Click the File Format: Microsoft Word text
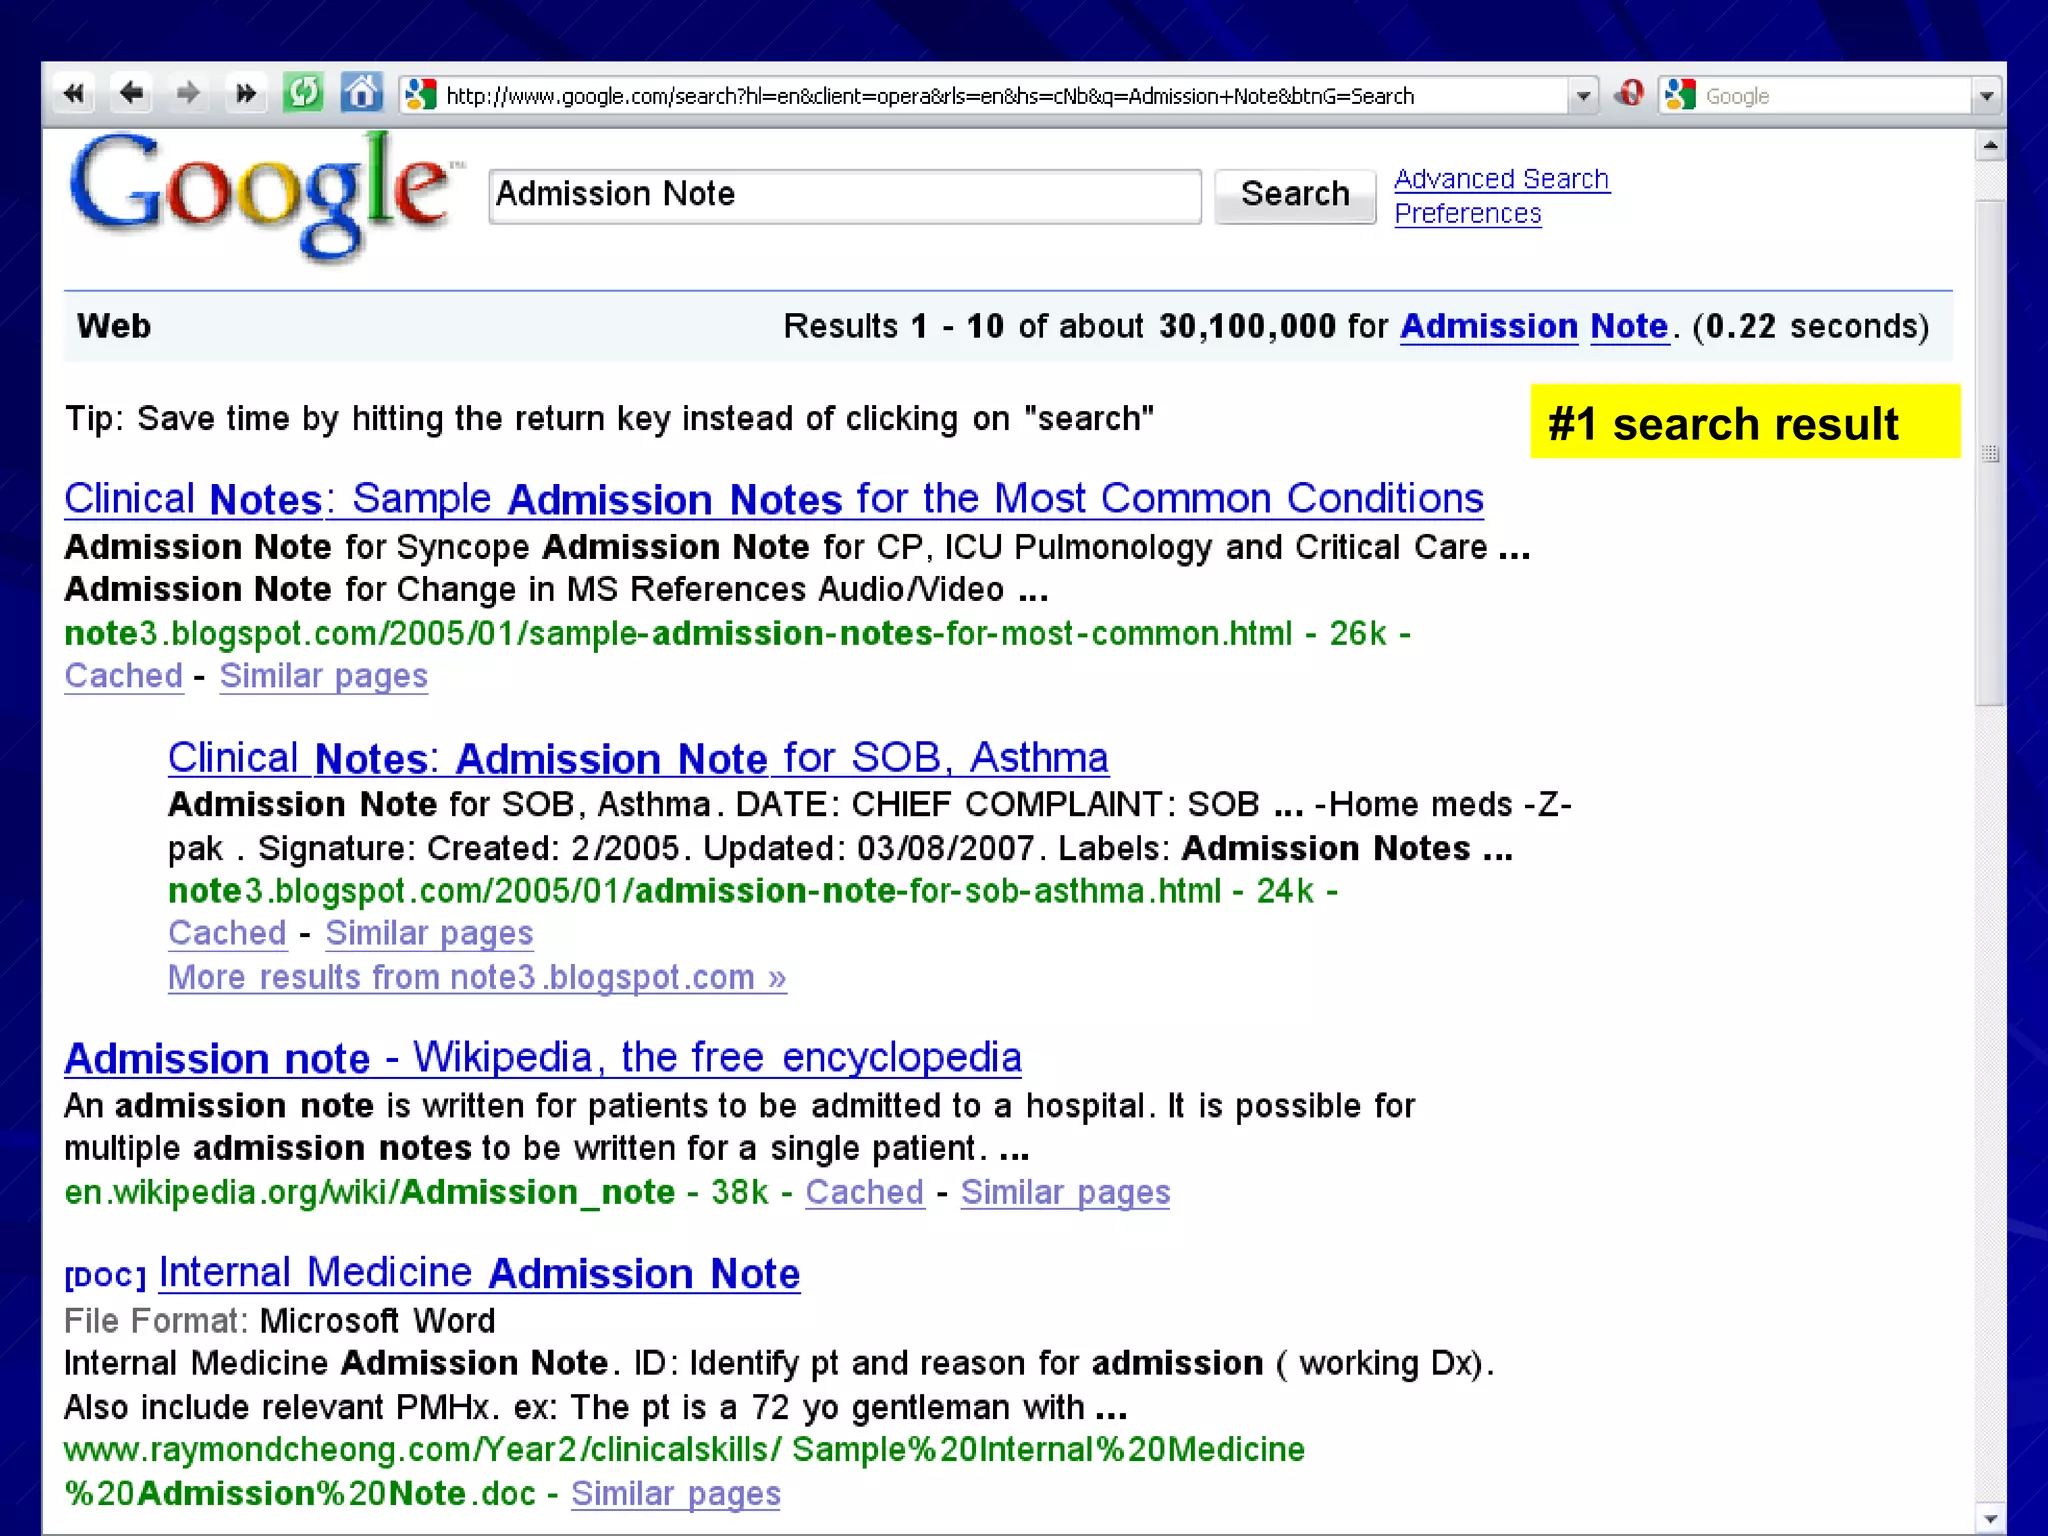 point(279,1321)
